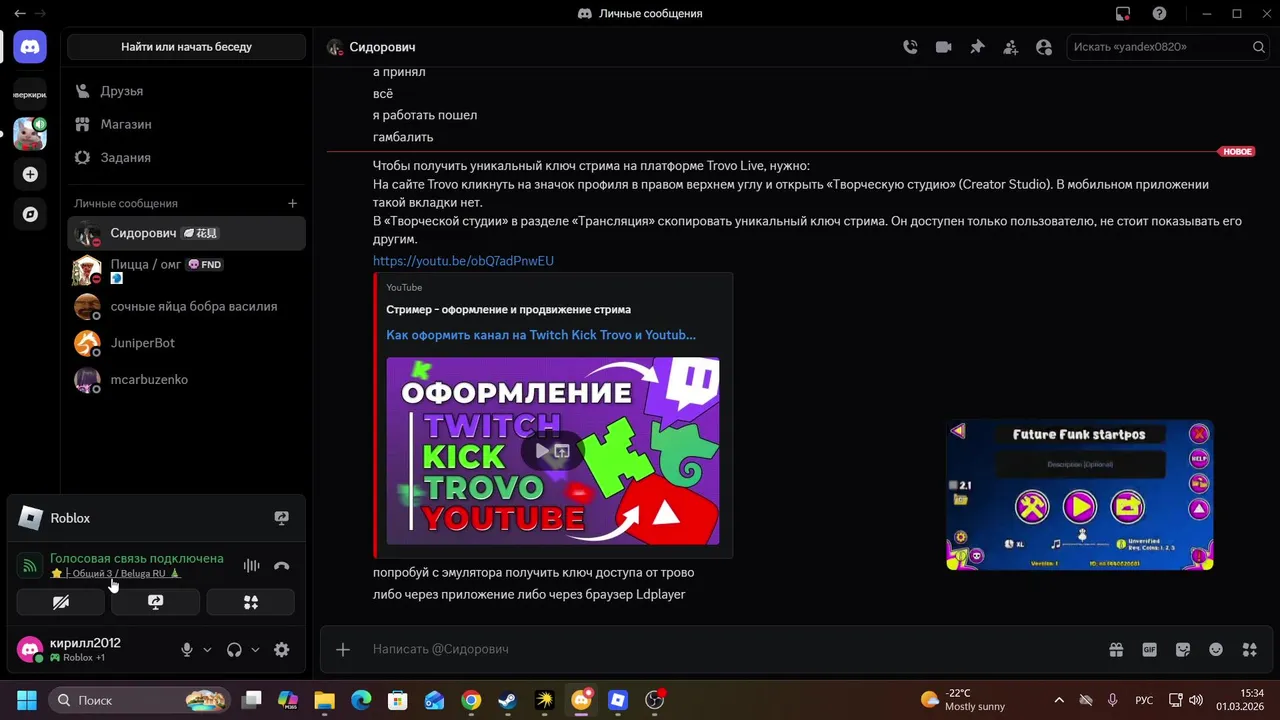Add friends to this DM
The image size is (1280, 720).
click(1011, 47)
